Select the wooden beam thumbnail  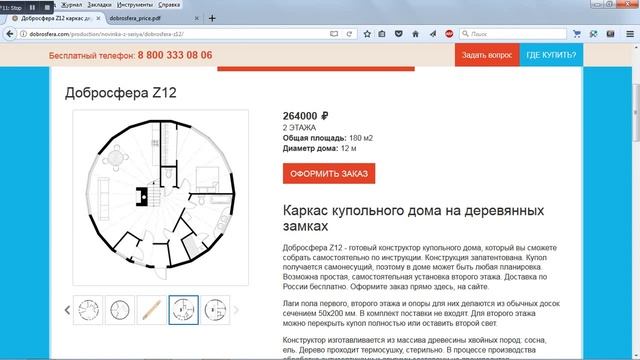point(151,310)
